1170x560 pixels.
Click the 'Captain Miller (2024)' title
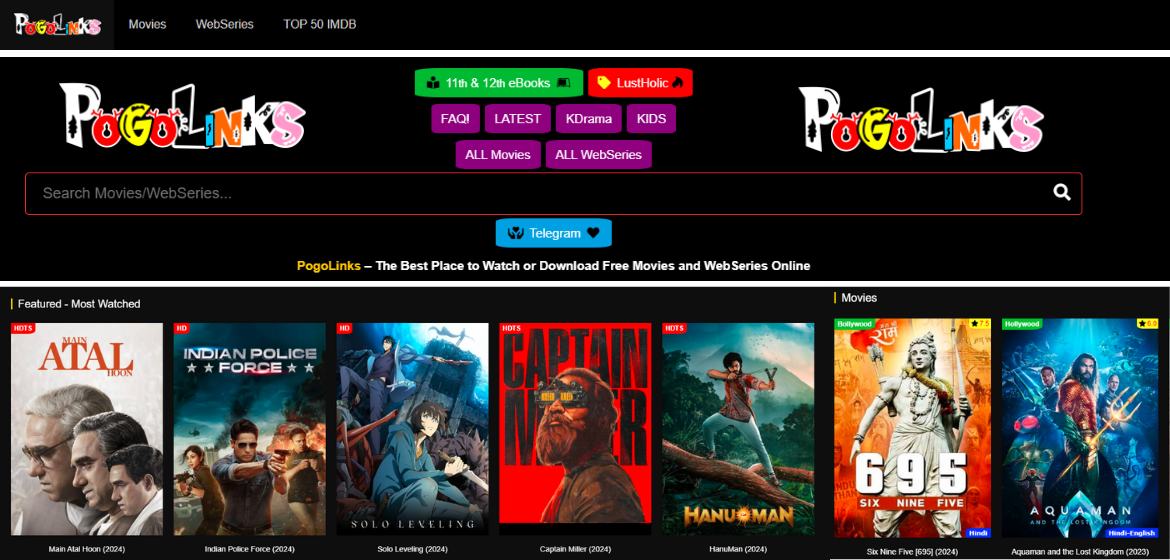point(575,549)
